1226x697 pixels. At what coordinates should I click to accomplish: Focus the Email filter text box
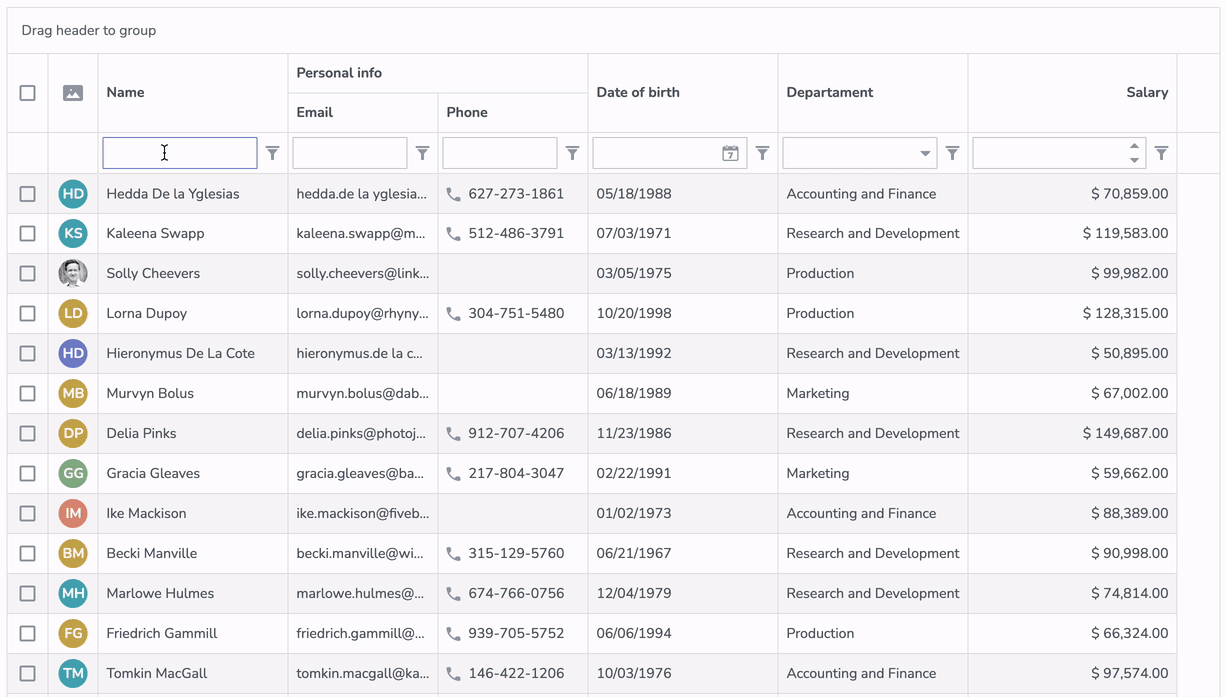click(x=350, y=153)
